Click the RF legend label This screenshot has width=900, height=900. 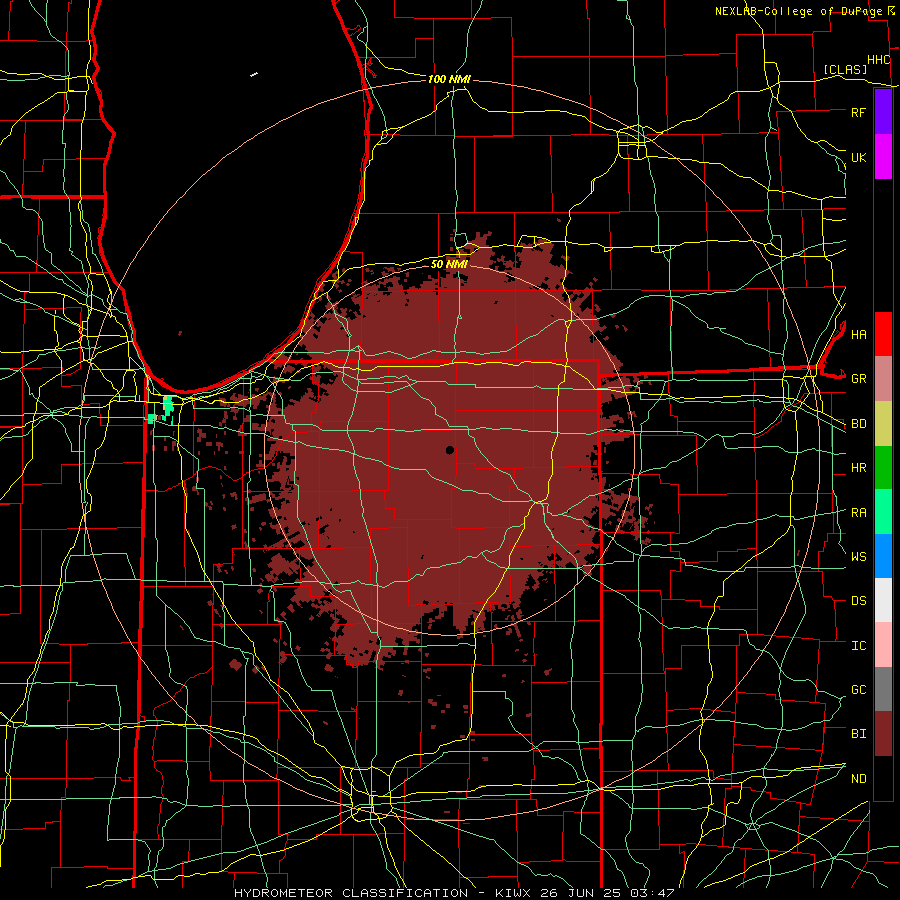coord(858,112)
